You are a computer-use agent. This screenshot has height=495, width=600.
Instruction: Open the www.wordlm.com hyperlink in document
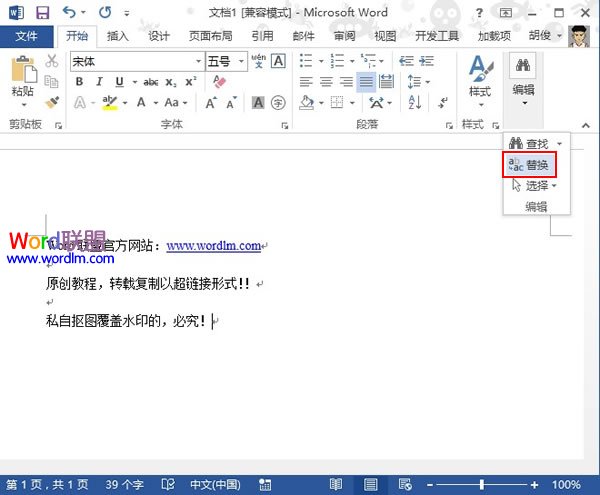pyautogui.click(x=214, y=246)
